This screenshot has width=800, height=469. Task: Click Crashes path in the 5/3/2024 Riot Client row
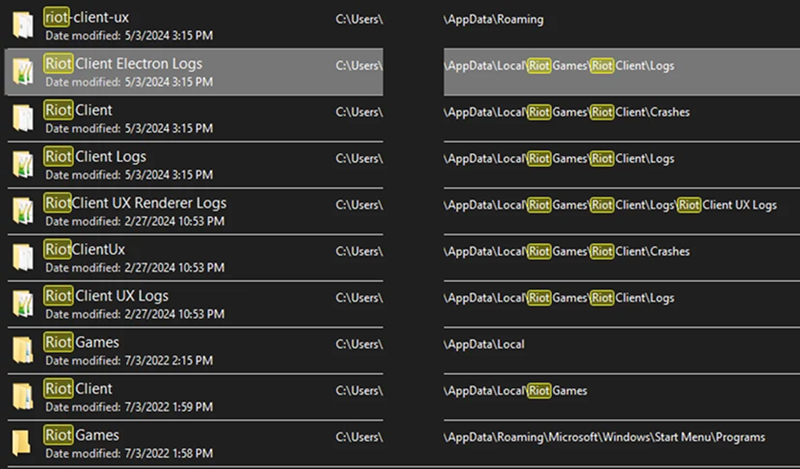point(566,112)
